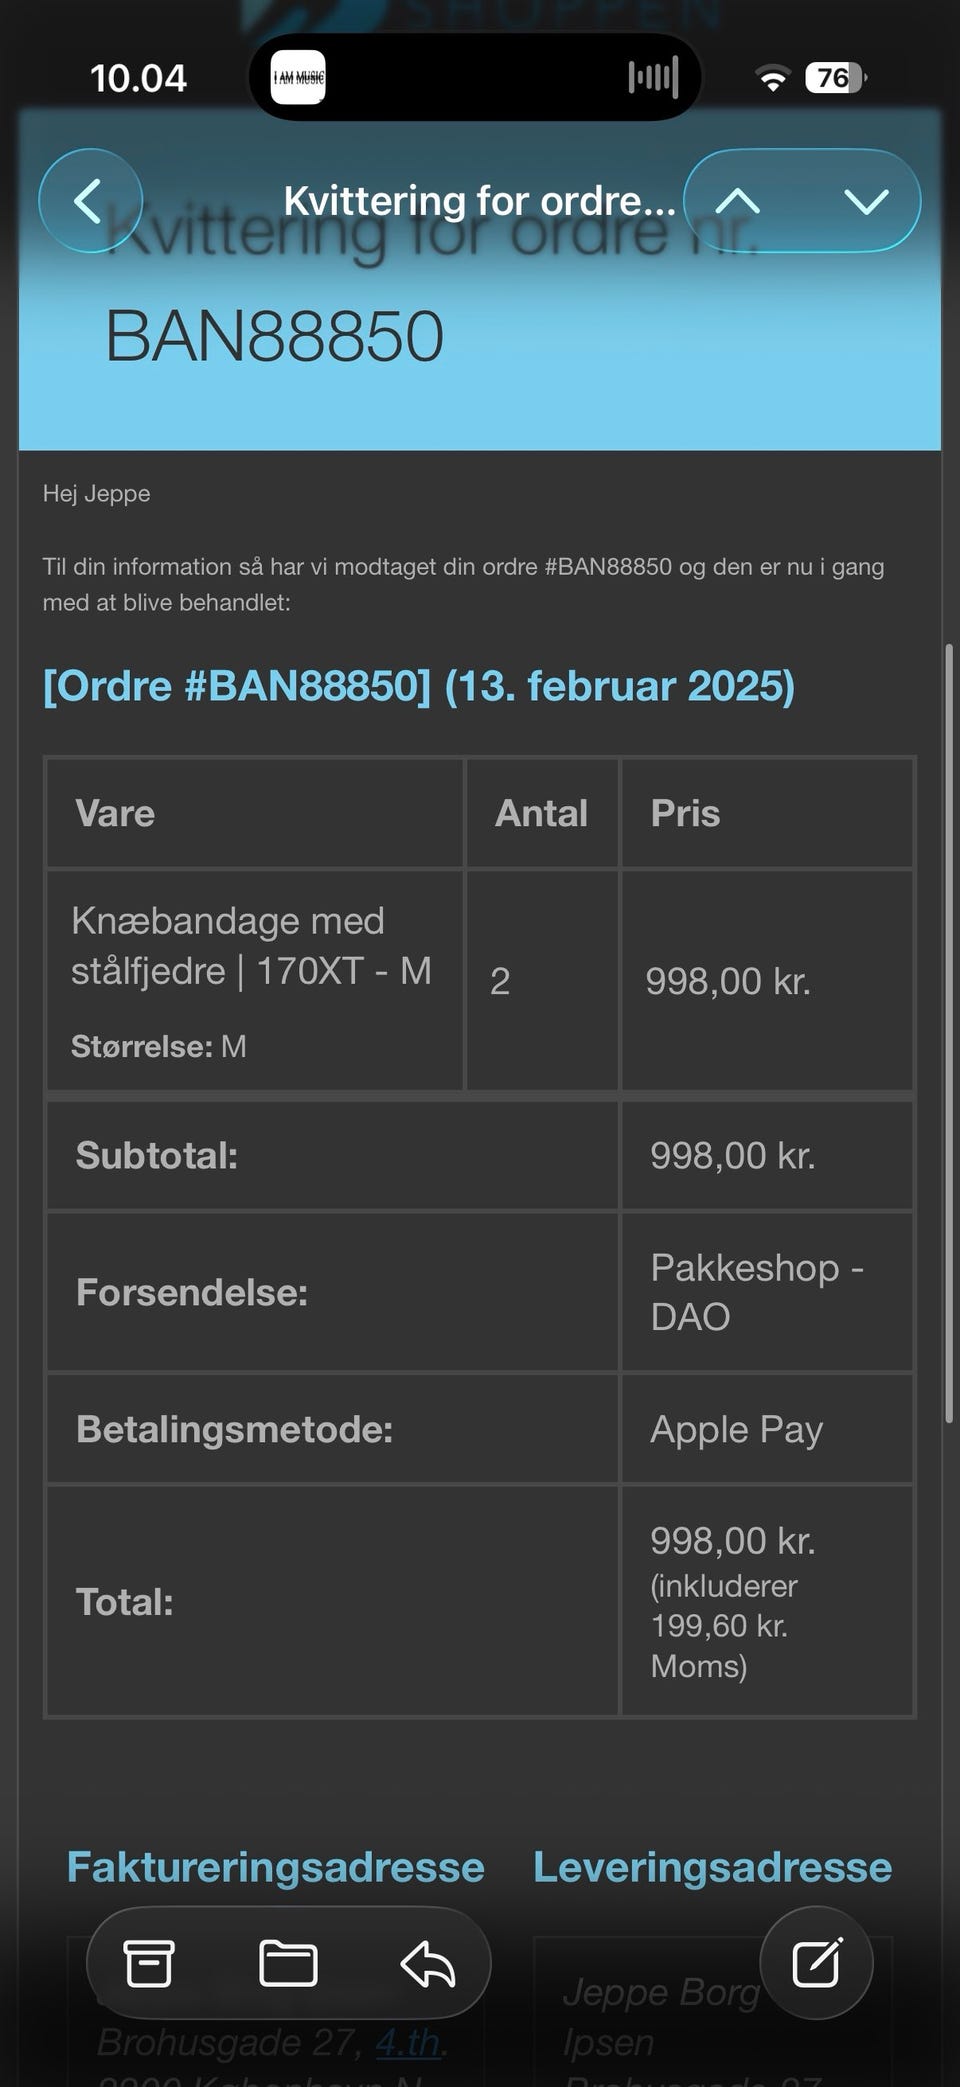Reply using the curved arrow icon
Image resolution: width=960 pixels, height=2087 pixels.
tap(428, 1963)
